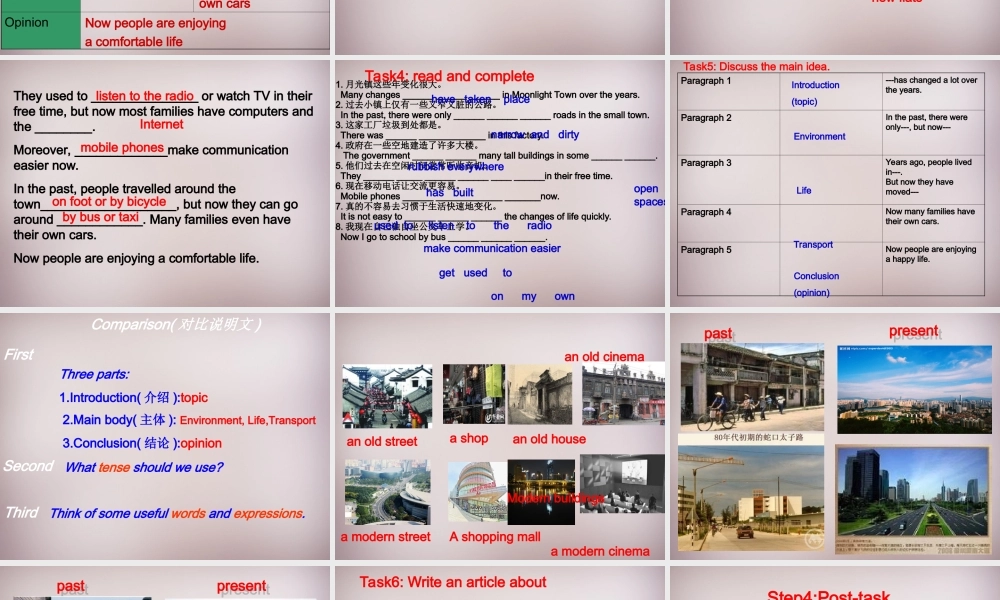Open the Conclusion (opinion) row for Paragraph 5
This screenshot has height=600, width=1000.
[815, 284]
